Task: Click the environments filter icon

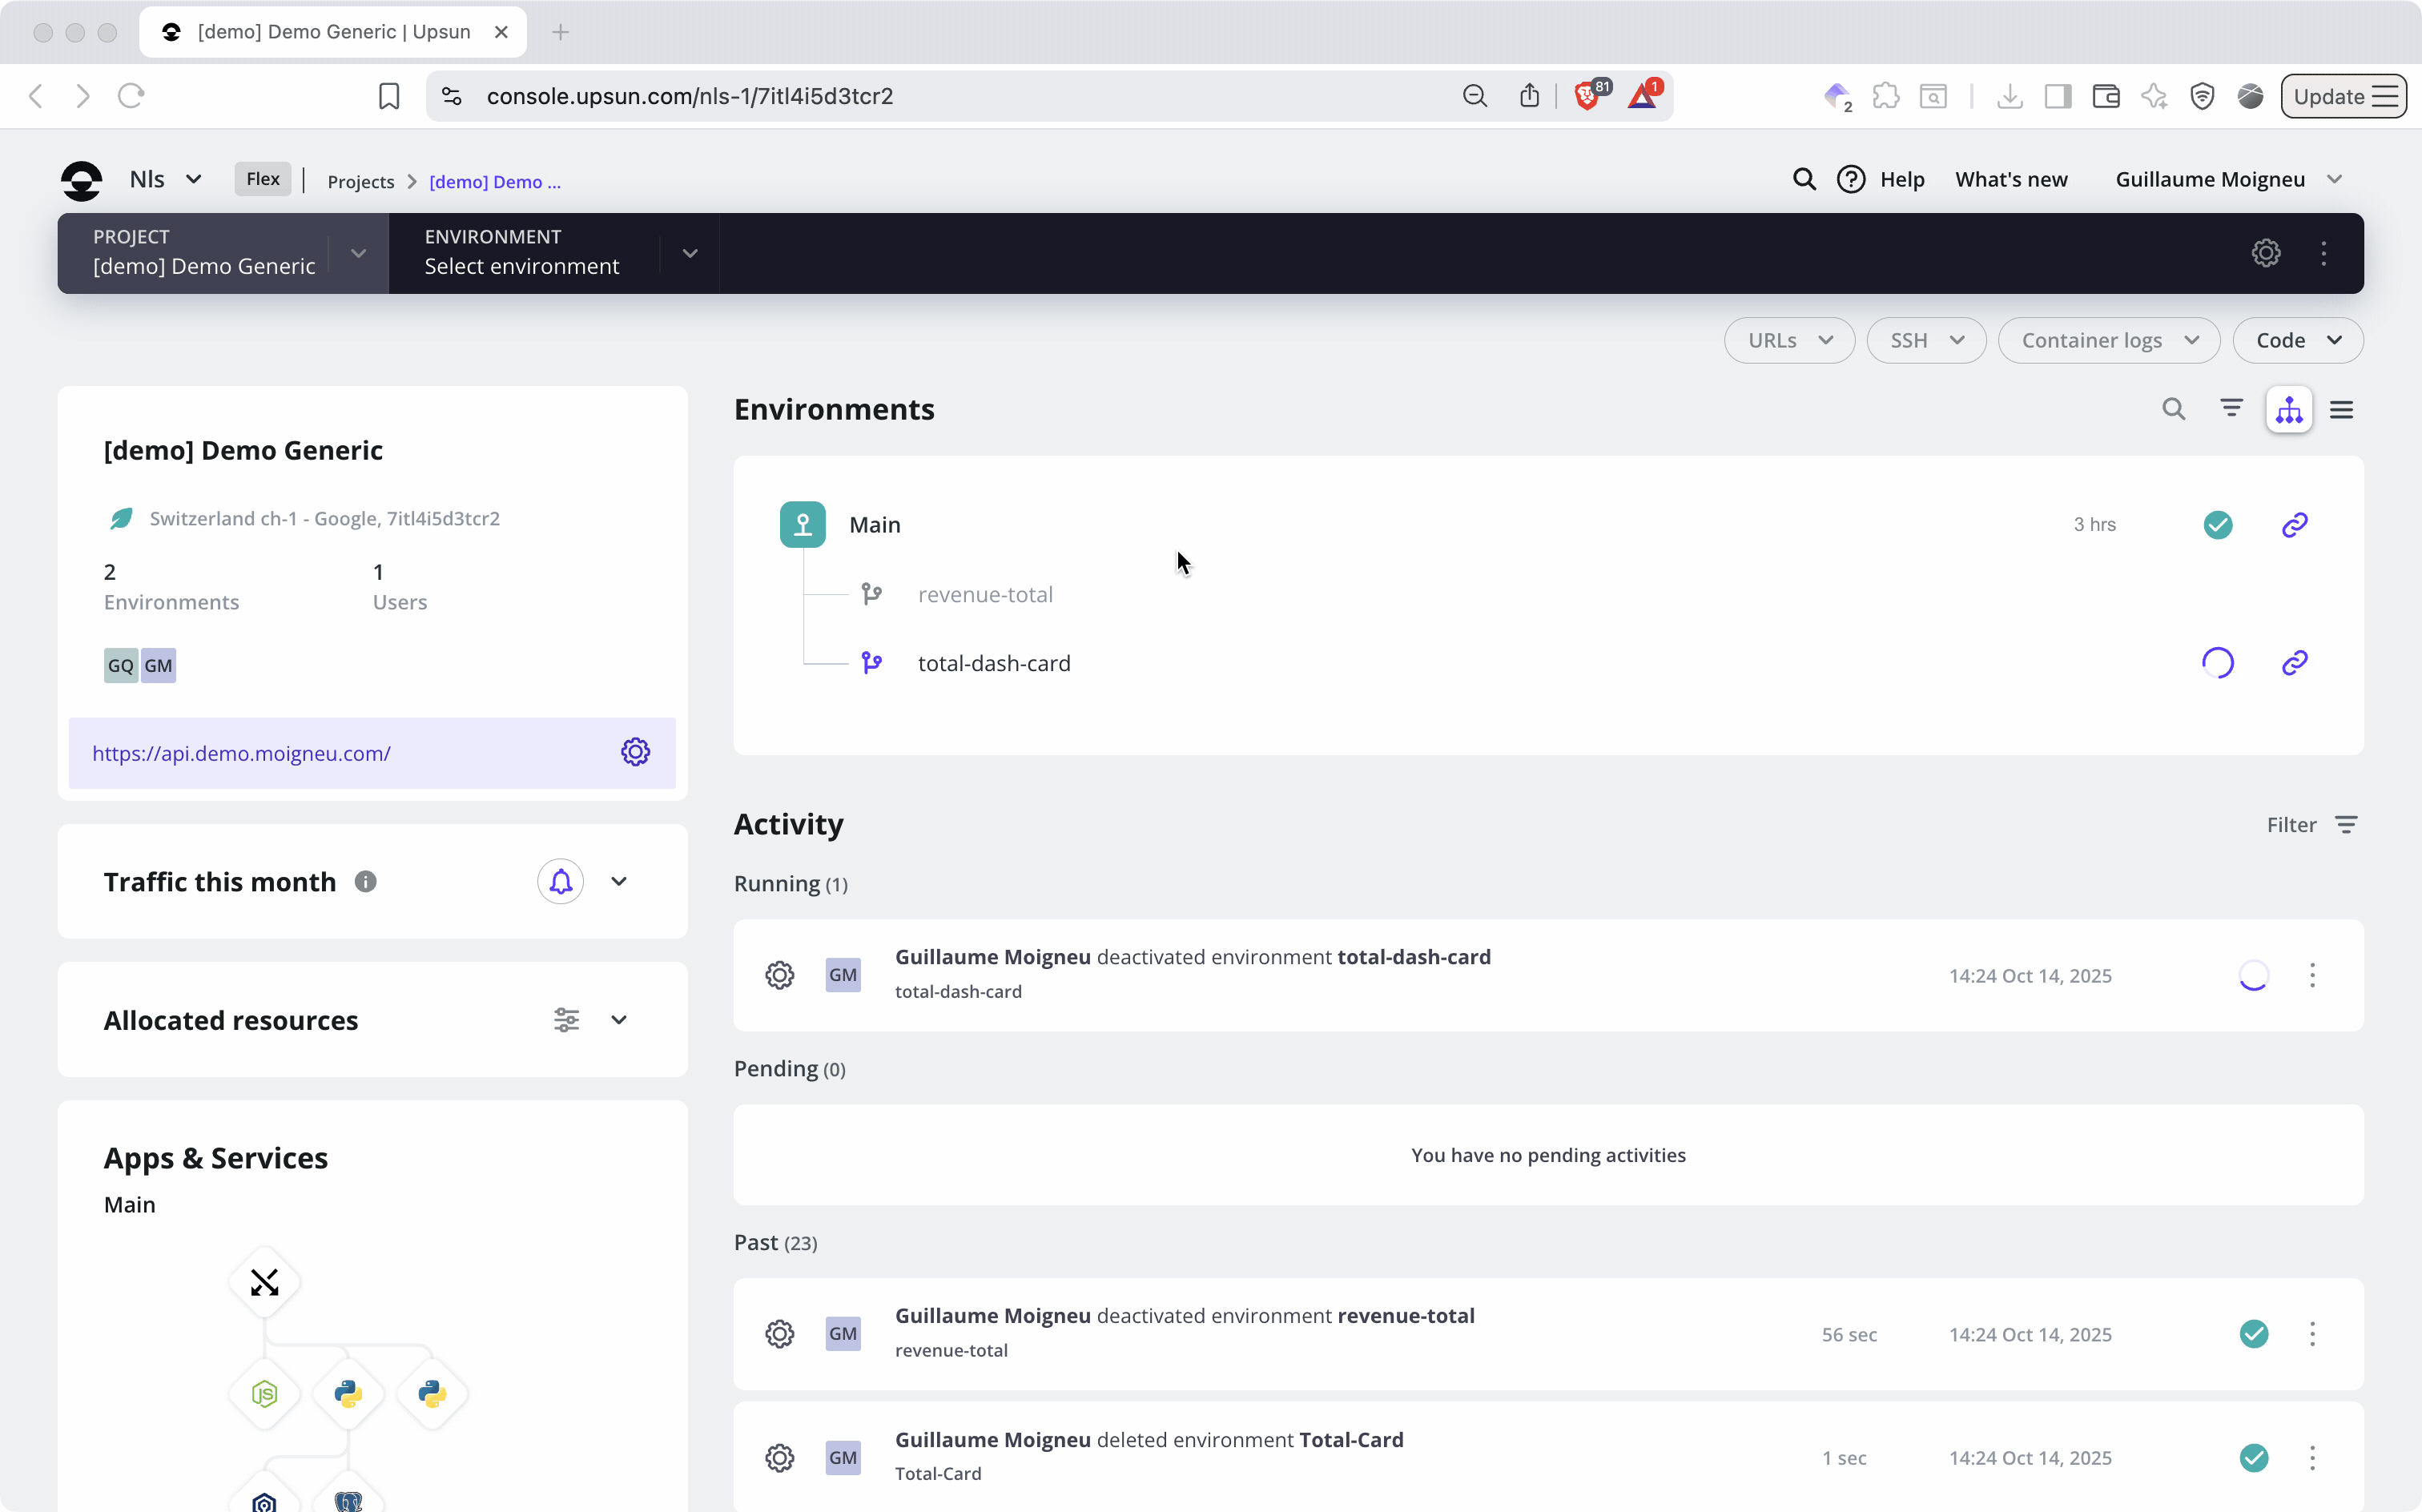Action: 2231,409
